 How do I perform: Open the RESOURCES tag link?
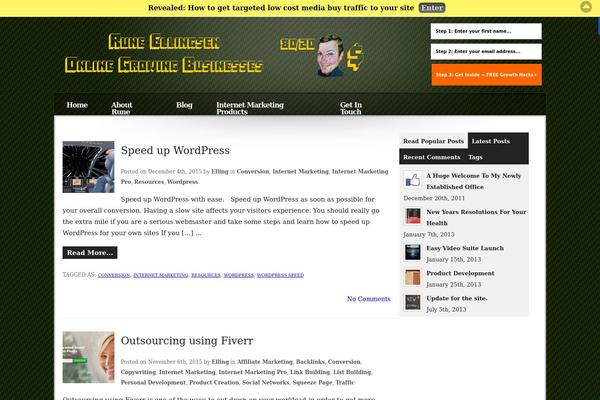pos(206,275)
